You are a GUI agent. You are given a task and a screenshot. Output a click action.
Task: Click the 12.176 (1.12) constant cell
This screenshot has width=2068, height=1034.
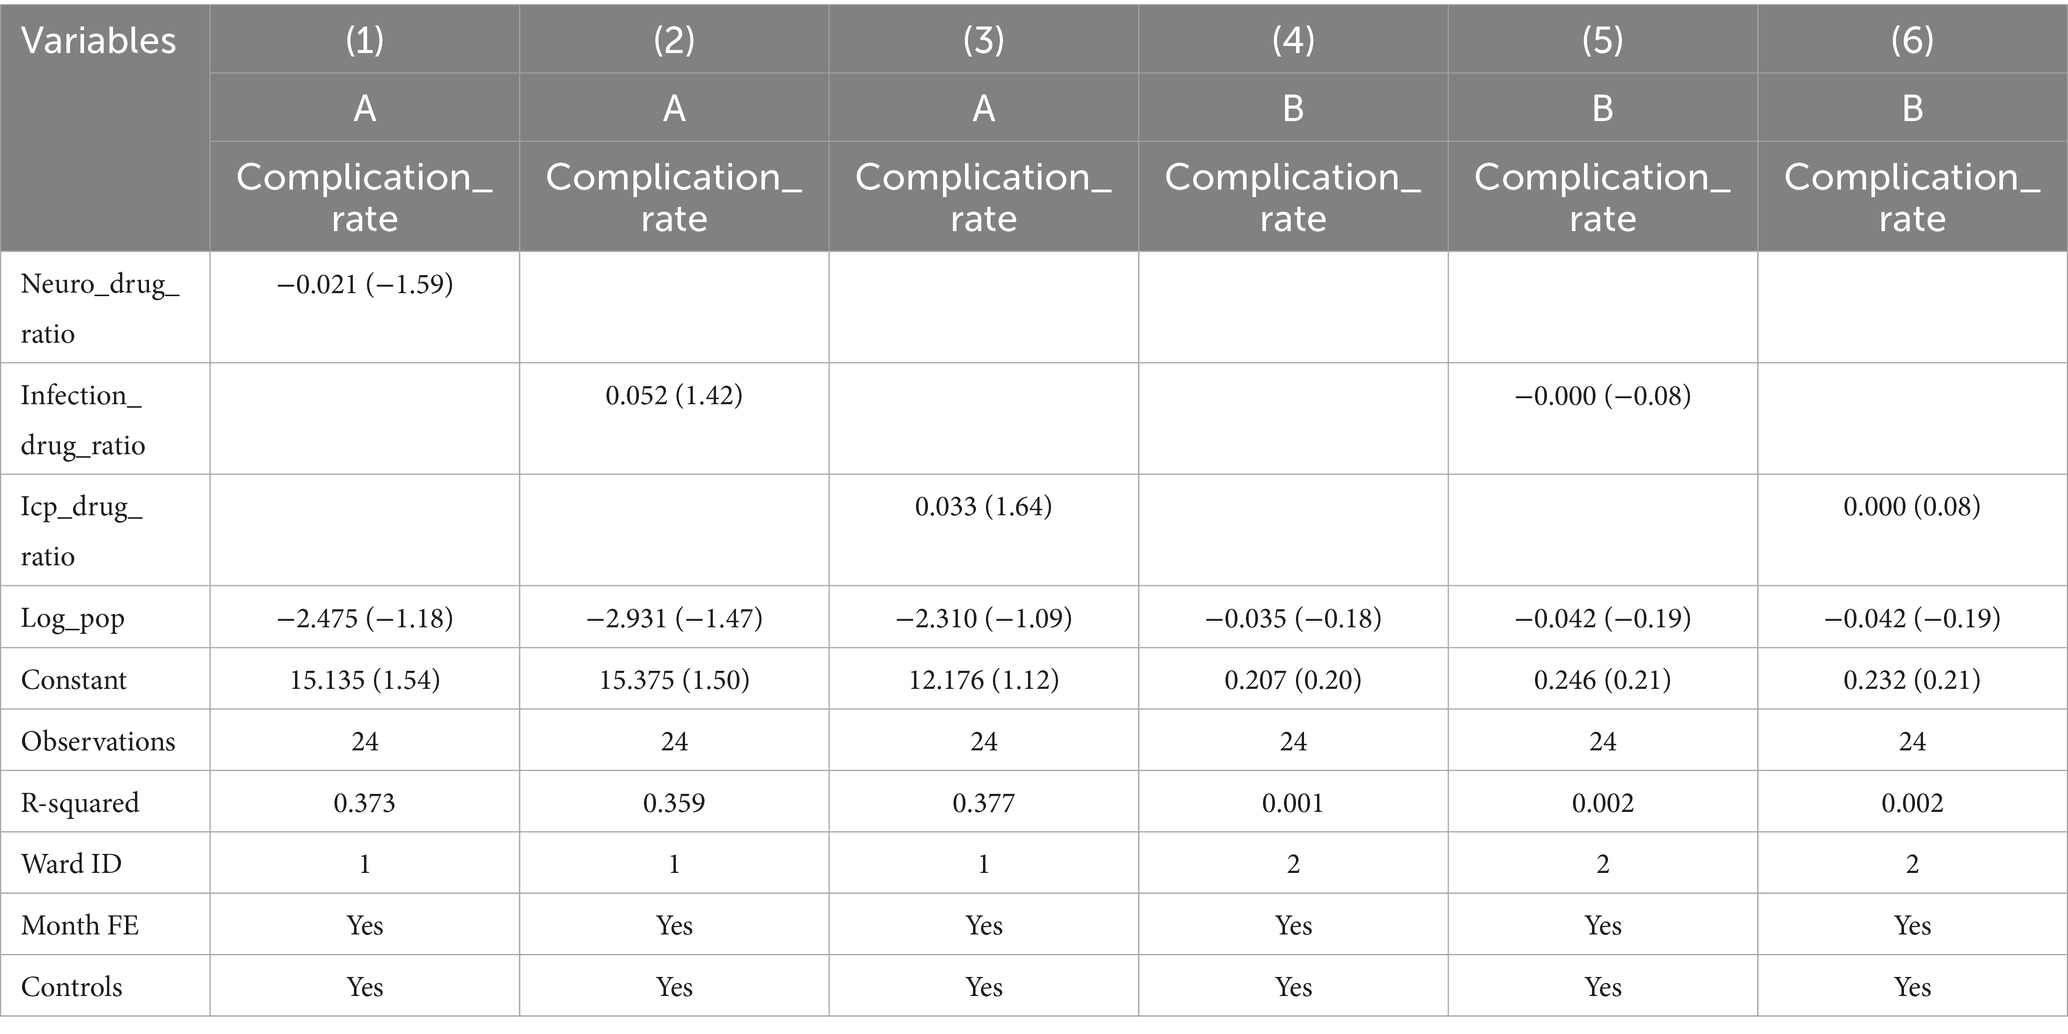983,680
